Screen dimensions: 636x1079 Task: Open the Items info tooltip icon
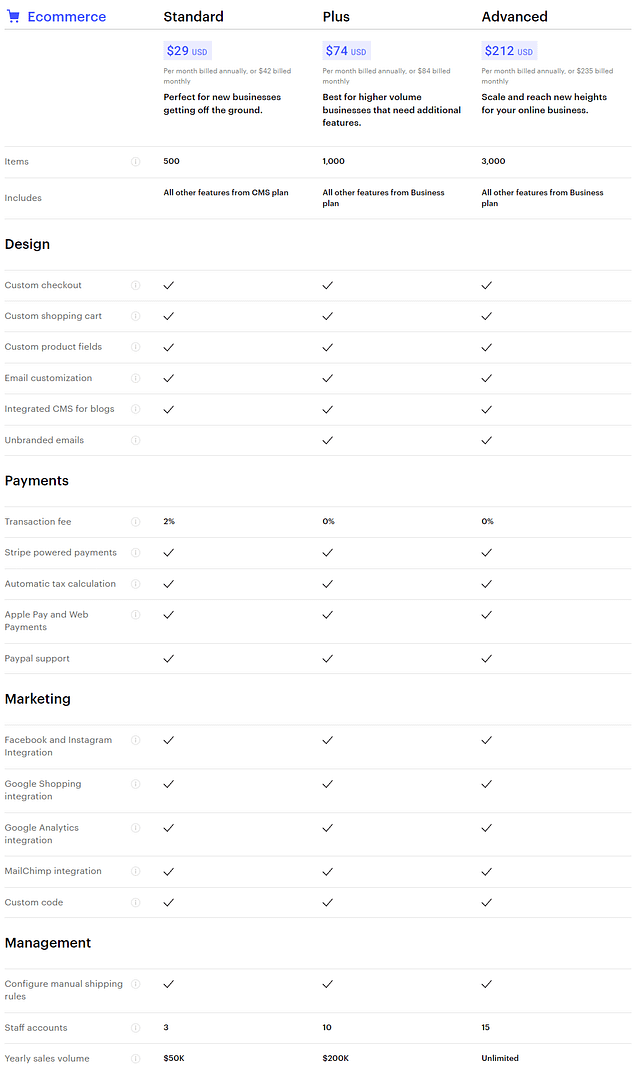point(136,161)
